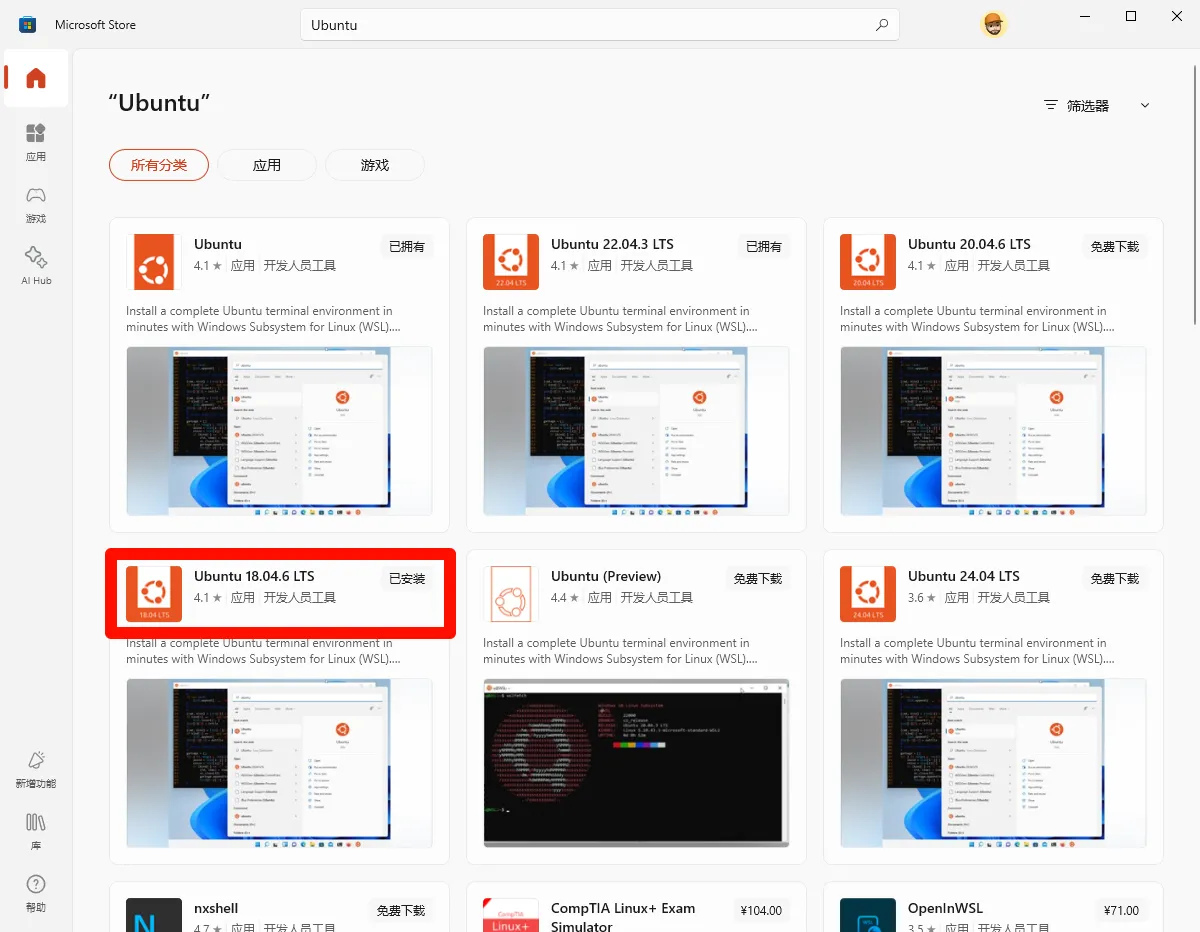1200x932 pixels.
Task: Open Ubuntu 24.04 LTS screenshot thumbnail
Action: pos(993,763)
